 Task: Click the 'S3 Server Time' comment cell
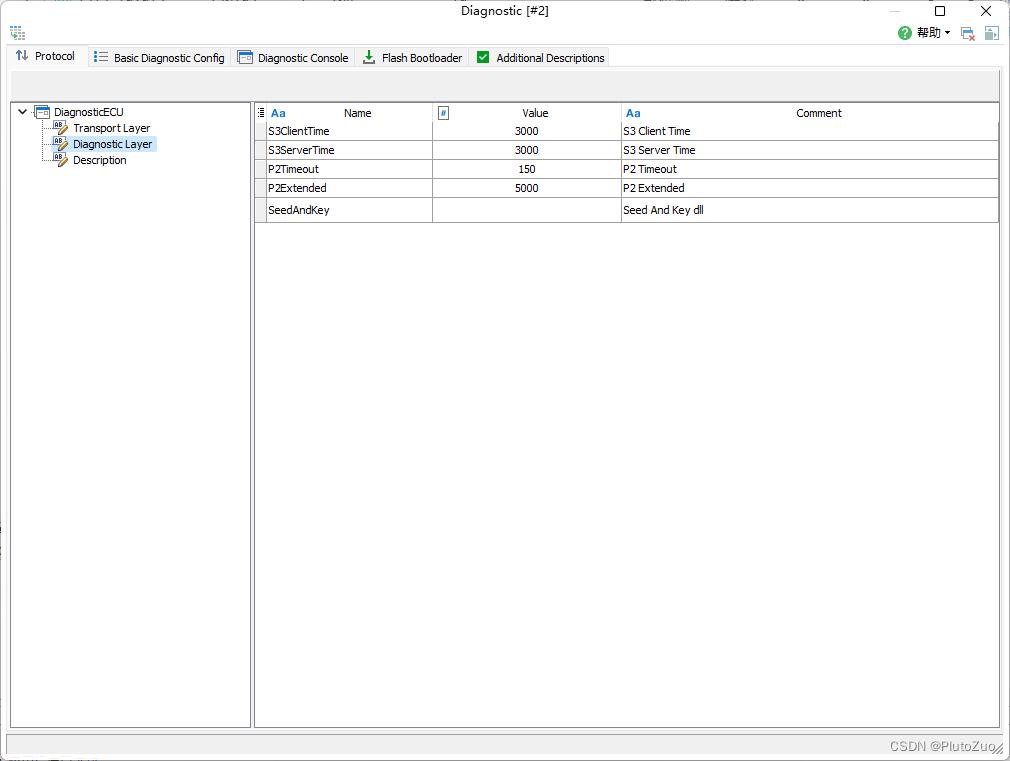point(810,150)
